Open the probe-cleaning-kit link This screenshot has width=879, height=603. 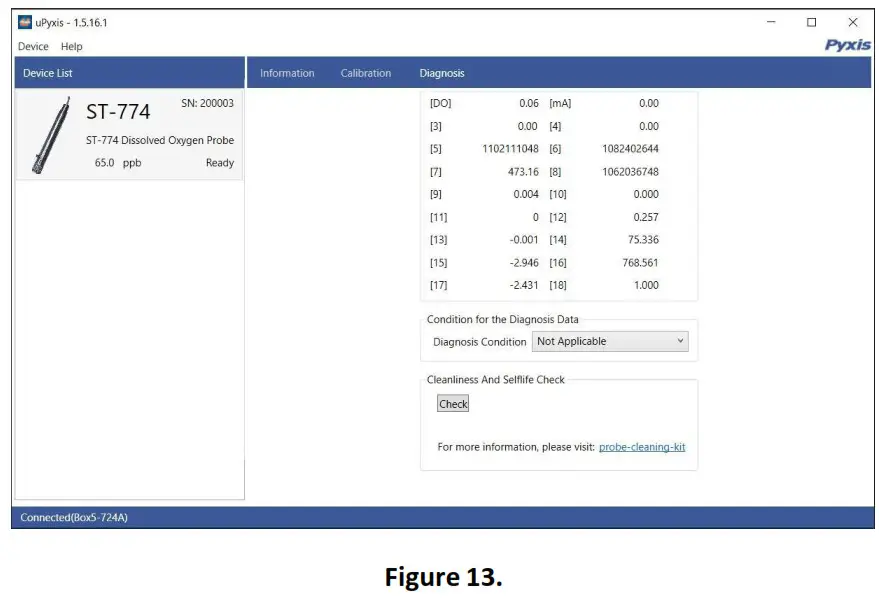642,447
